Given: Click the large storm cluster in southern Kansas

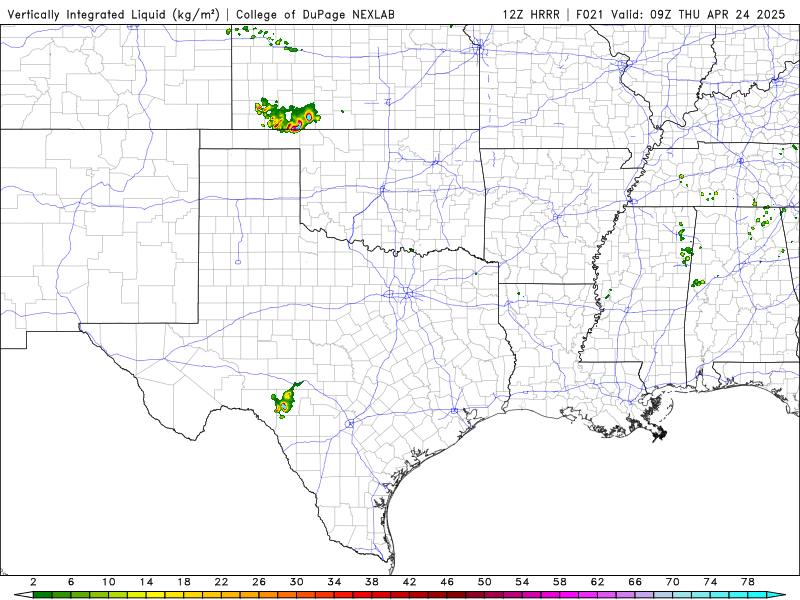Looking at the screenshot, I should pos(288,116).
